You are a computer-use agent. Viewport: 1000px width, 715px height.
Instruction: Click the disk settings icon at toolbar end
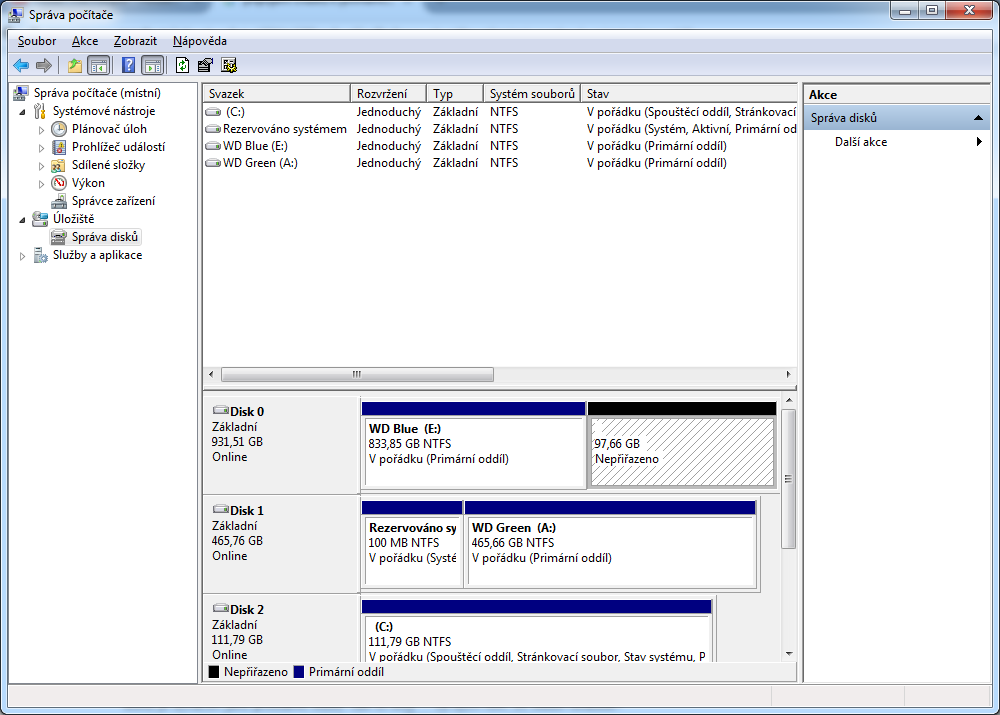229,65
